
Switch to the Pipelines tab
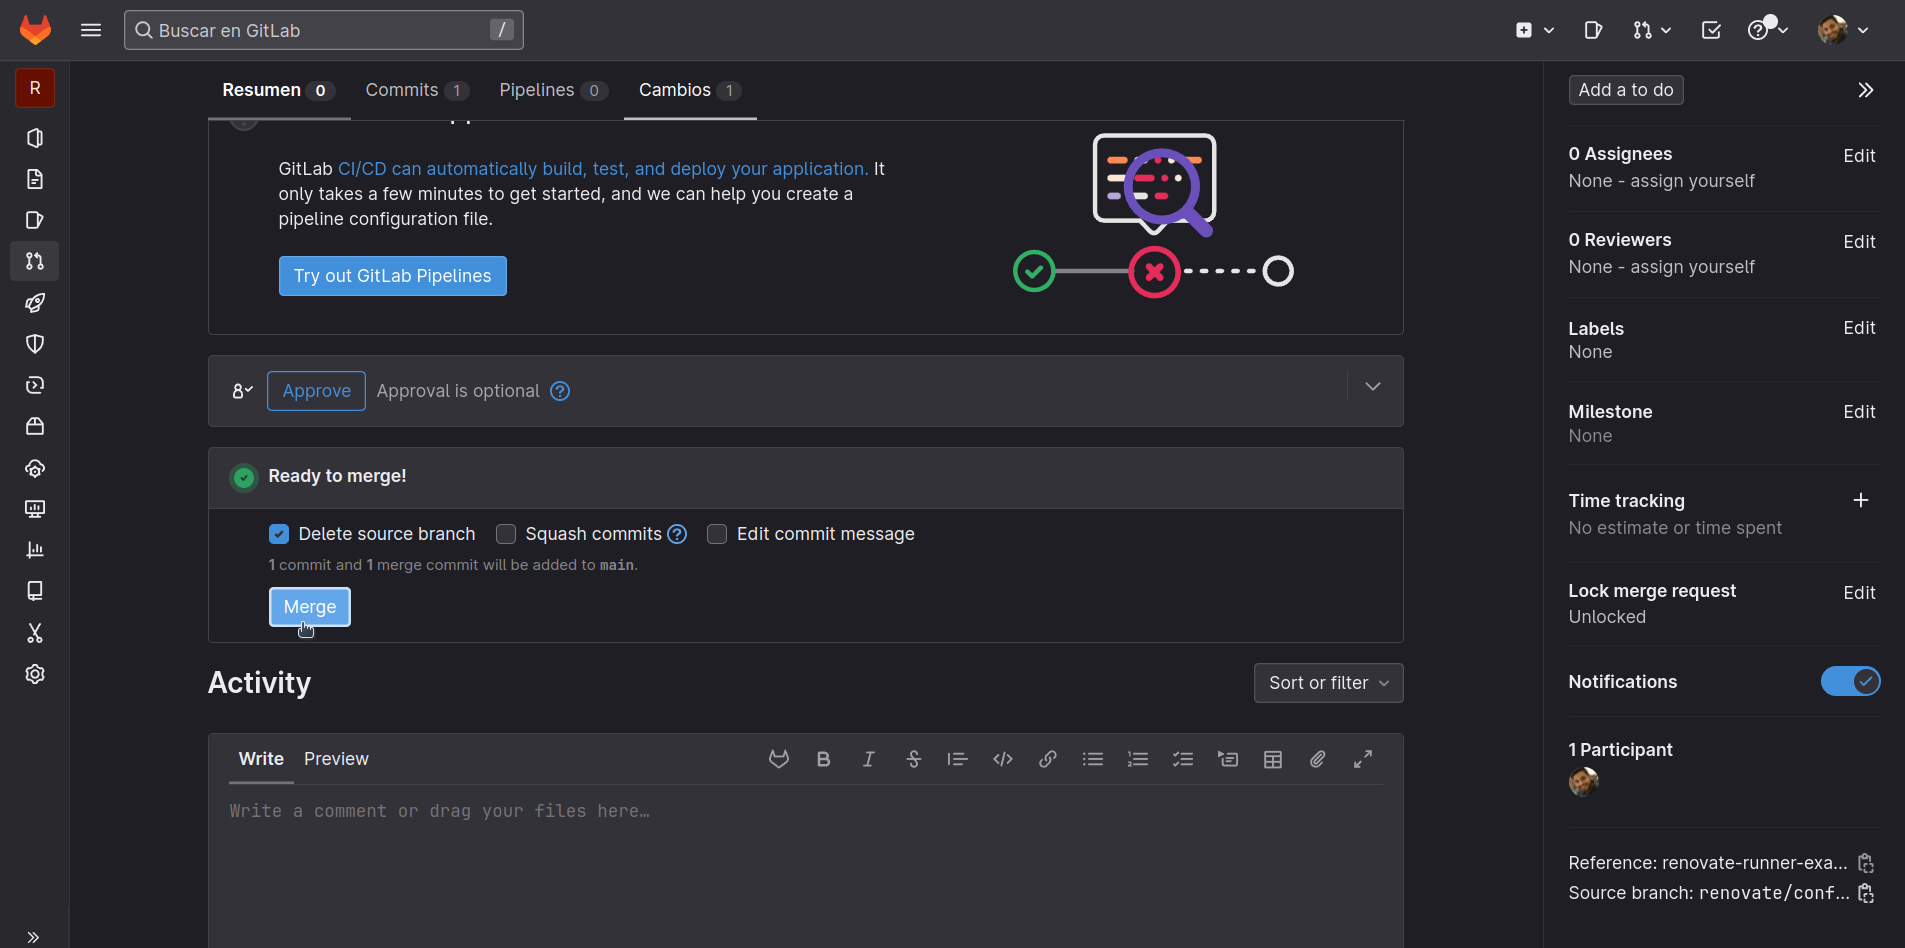[x=553, y=90]
